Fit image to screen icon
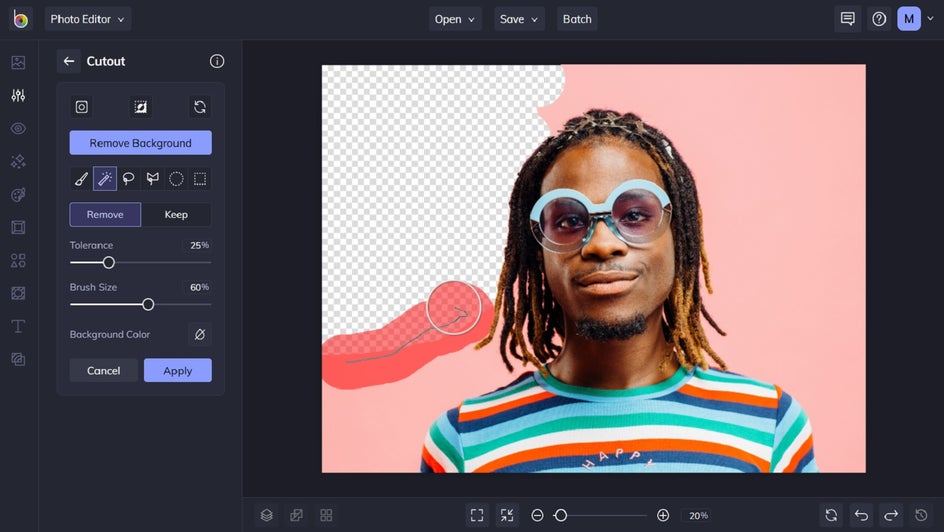The height and width of the screenshot is (532, 944). tap(477, 515)
